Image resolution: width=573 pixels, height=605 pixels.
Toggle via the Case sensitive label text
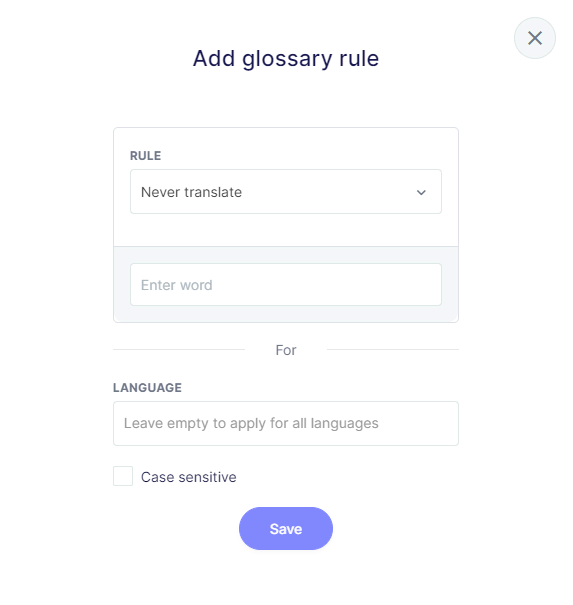click(188, 477)
